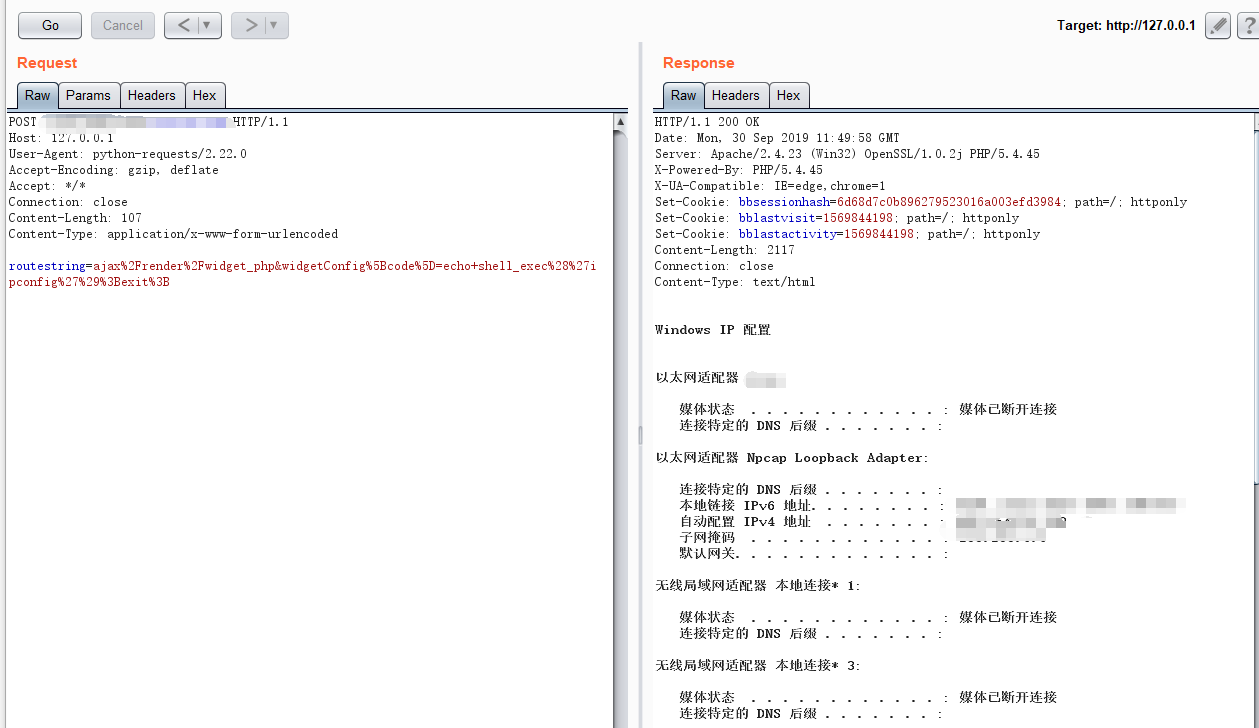Open the next history dropdown arrow

(x=276, y=26)
